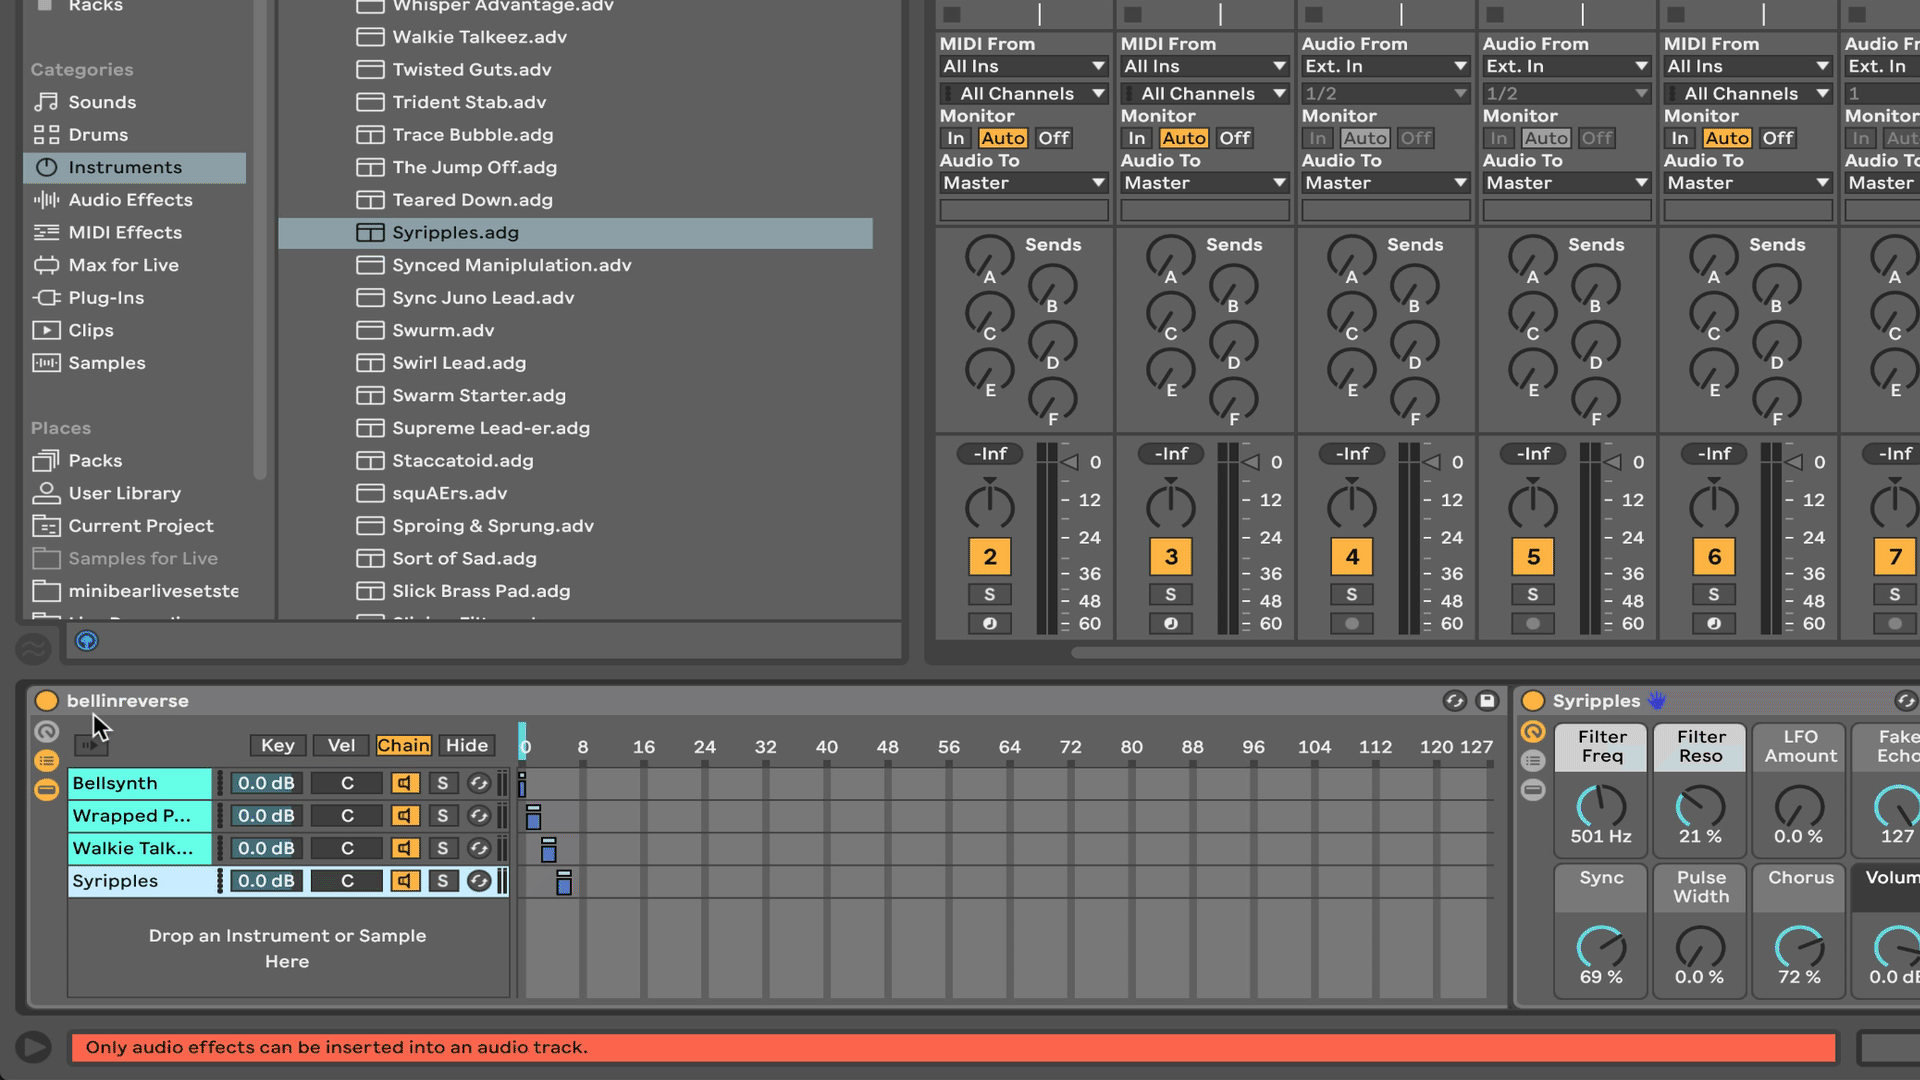Switch the rack to the Key tab
The height and width of the screenshot is (1080, 1920).
[277, 745]
